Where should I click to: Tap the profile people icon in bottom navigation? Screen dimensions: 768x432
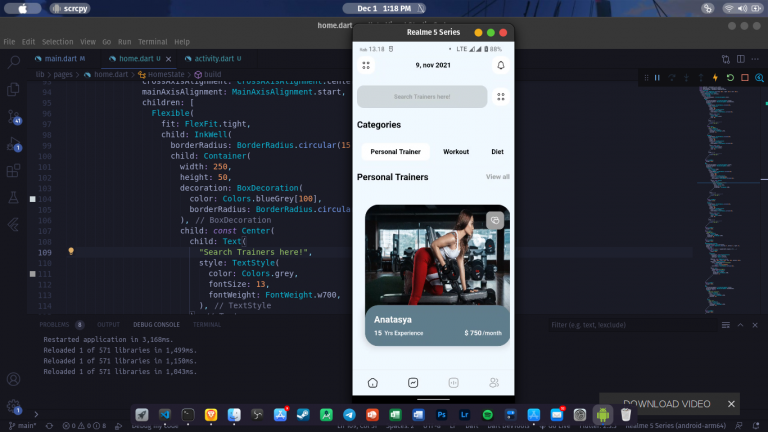click(x=494, y=383)
